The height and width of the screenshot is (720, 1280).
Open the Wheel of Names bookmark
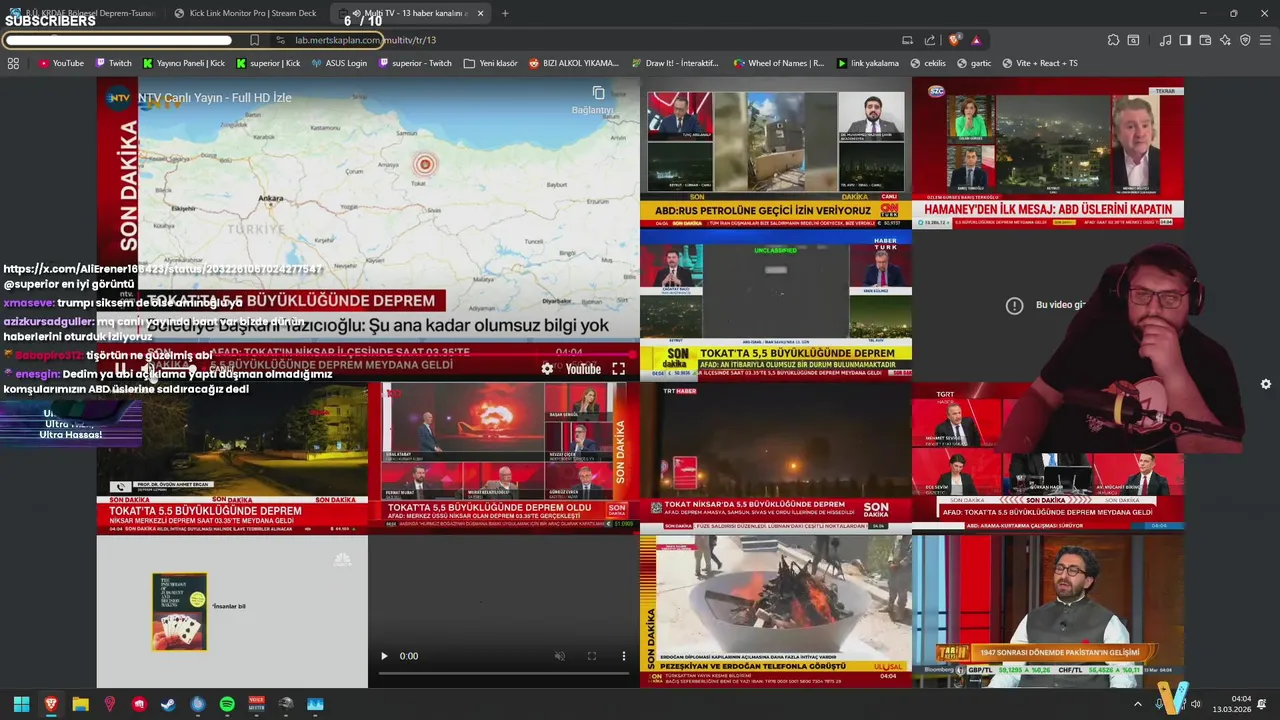point(779,63)
